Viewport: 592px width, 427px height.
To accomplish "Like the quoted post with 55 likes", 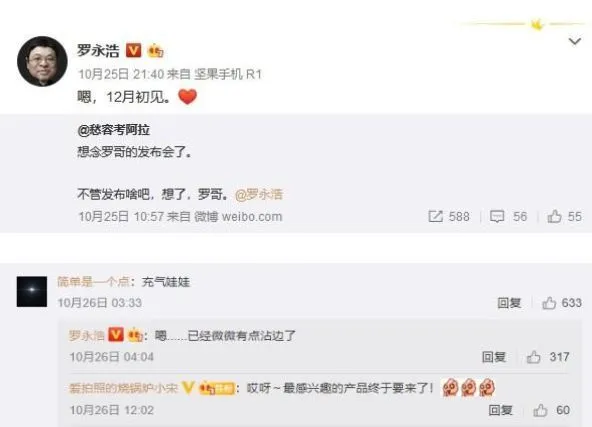I will [554, 216].
